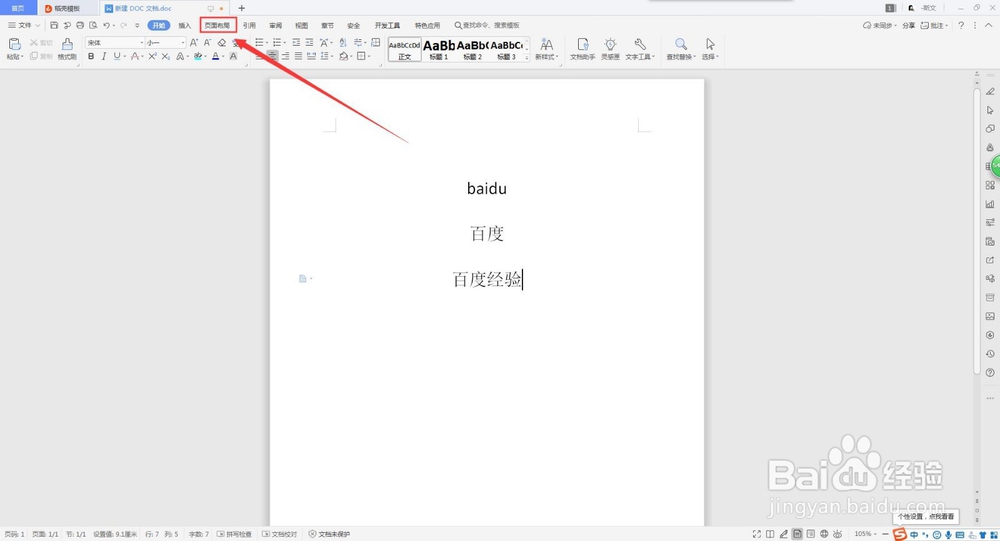This screenshot has width=1000, height=541.
Task: Open the 灵感集 lightbulb tool
Action: click(x=610, y=48)
